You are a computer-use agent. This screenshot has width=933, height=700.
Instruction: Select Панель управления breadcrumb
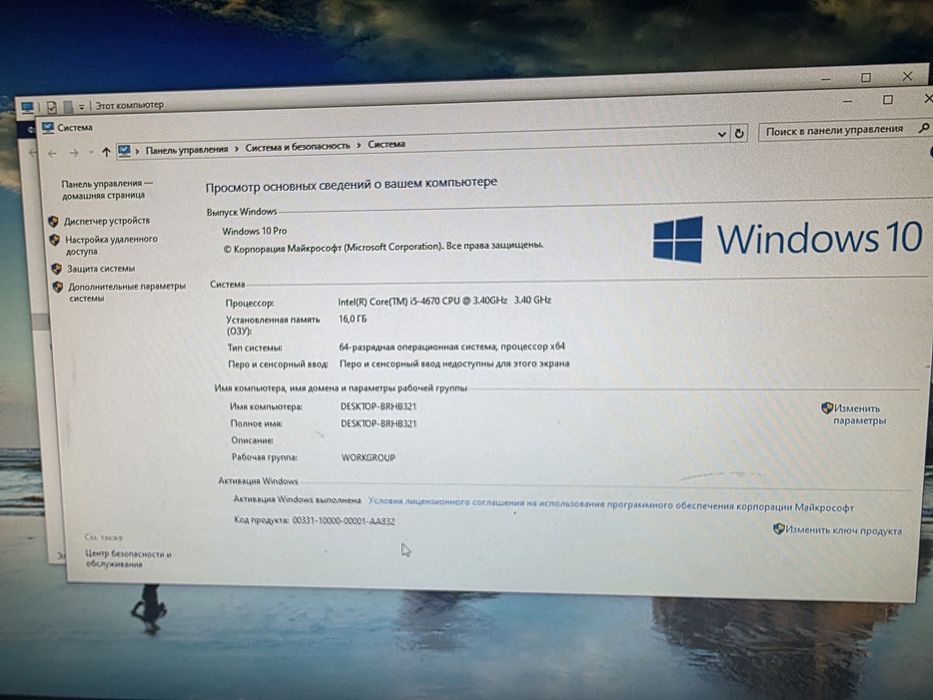[187, 149]
